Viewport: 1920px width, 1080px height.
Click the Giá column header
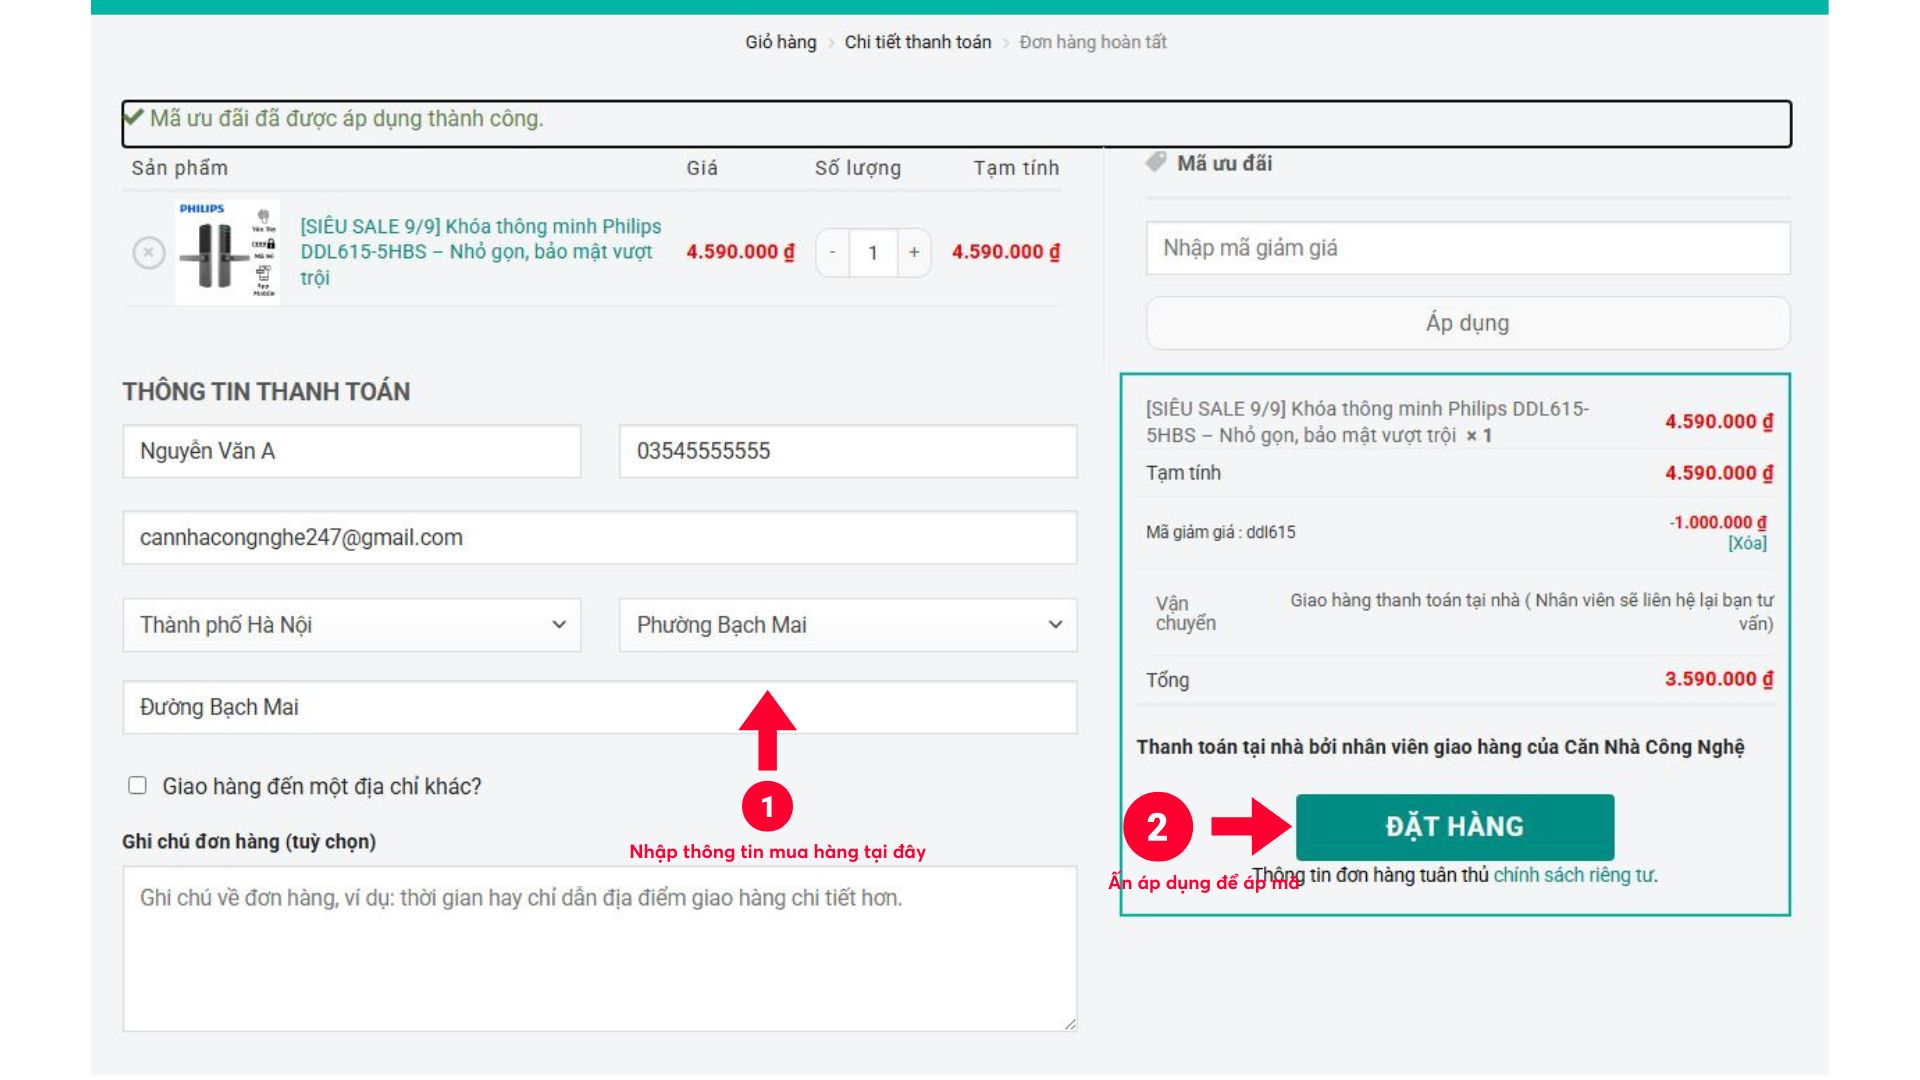pos(702,168)
